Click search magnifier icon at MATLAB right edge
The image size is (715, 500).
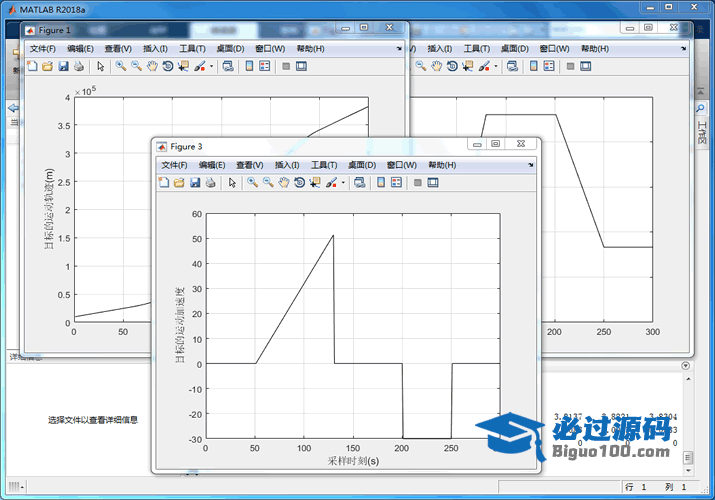700,108
